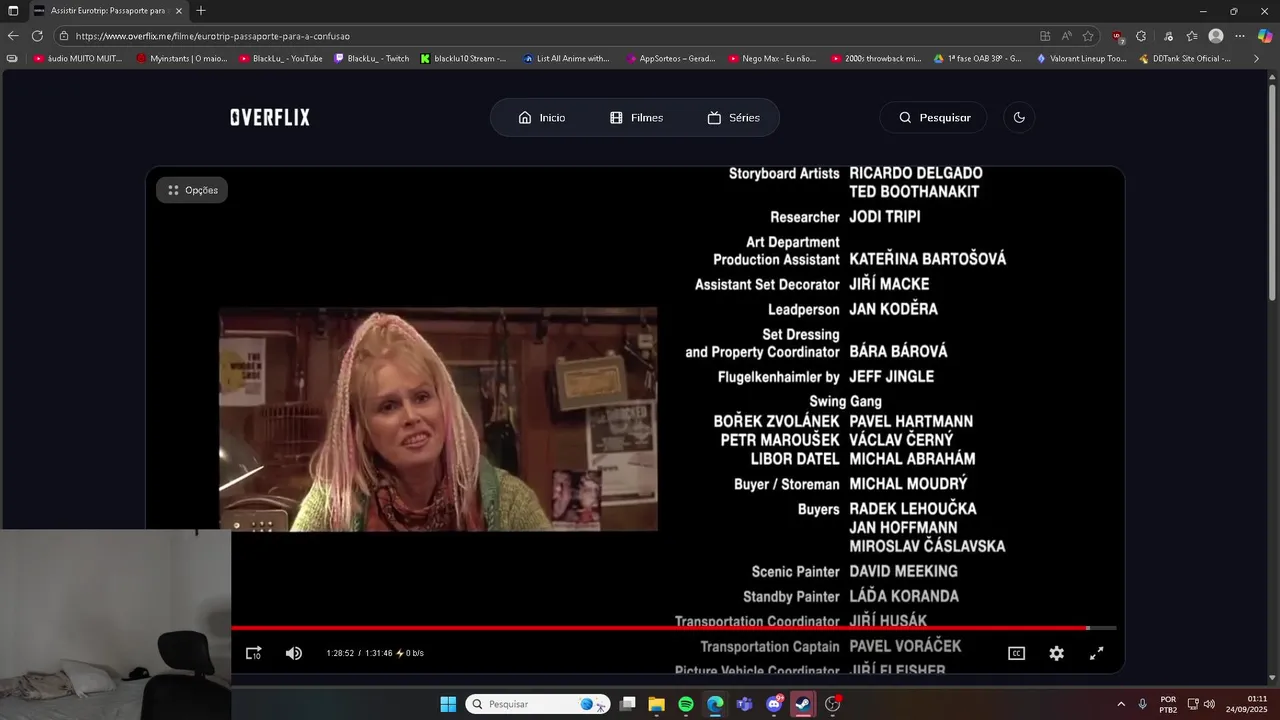Open Discord from taskbar

tap(774, 704)
